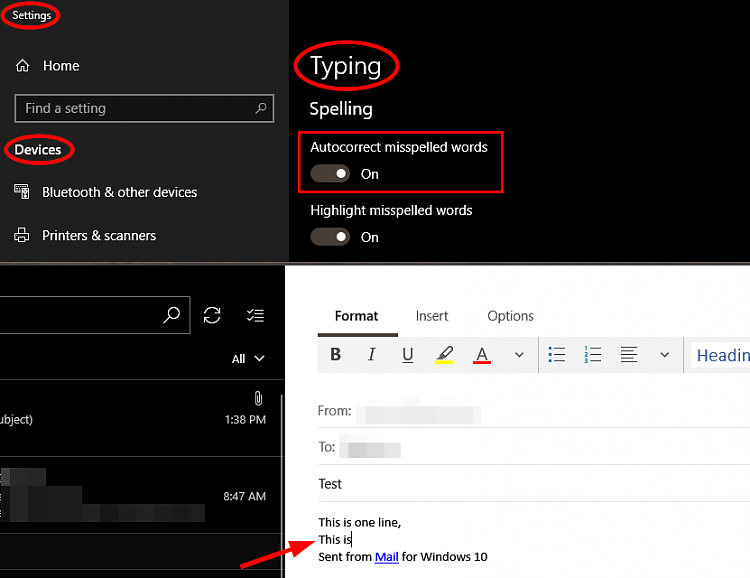Image resolution: width=750 pixels, height=578 pixels.
Task: Click the Devices heading in sidebar
Action: 38,150
